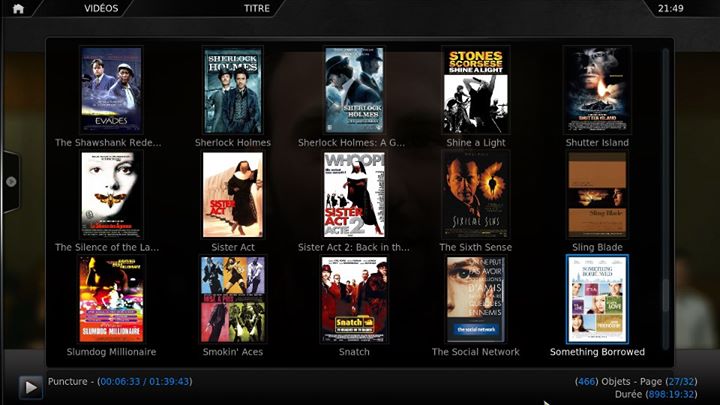Expand the side panel arrow handle
Image resolution: width=720 pixels, height=405 pixels.
pos(11,182)
